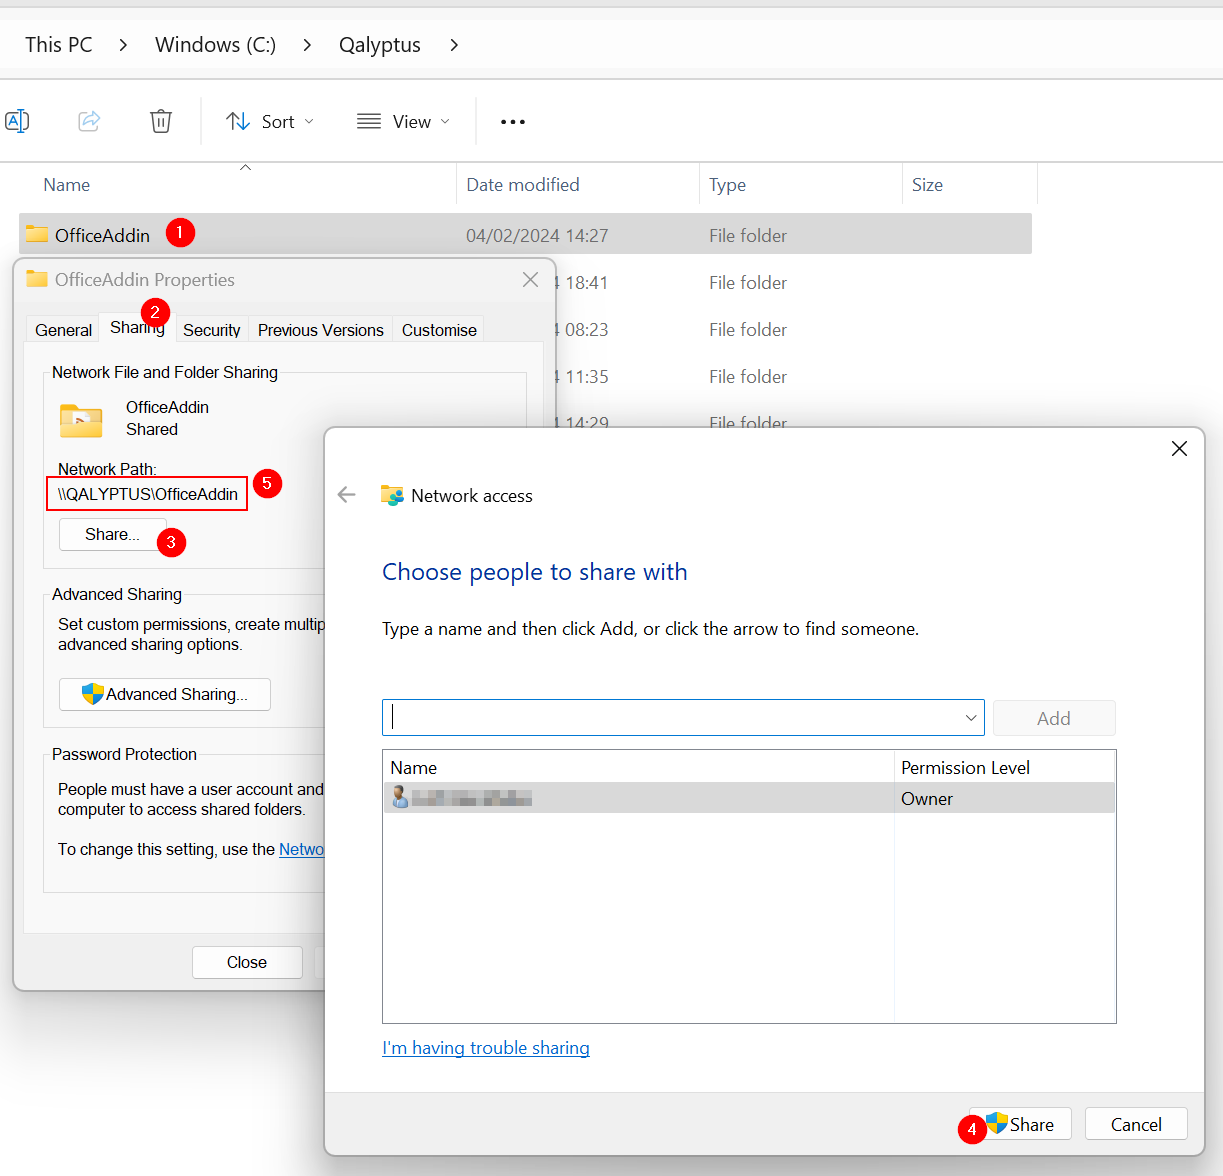
Task: Open the View dropdown
Action: (403, 121)
